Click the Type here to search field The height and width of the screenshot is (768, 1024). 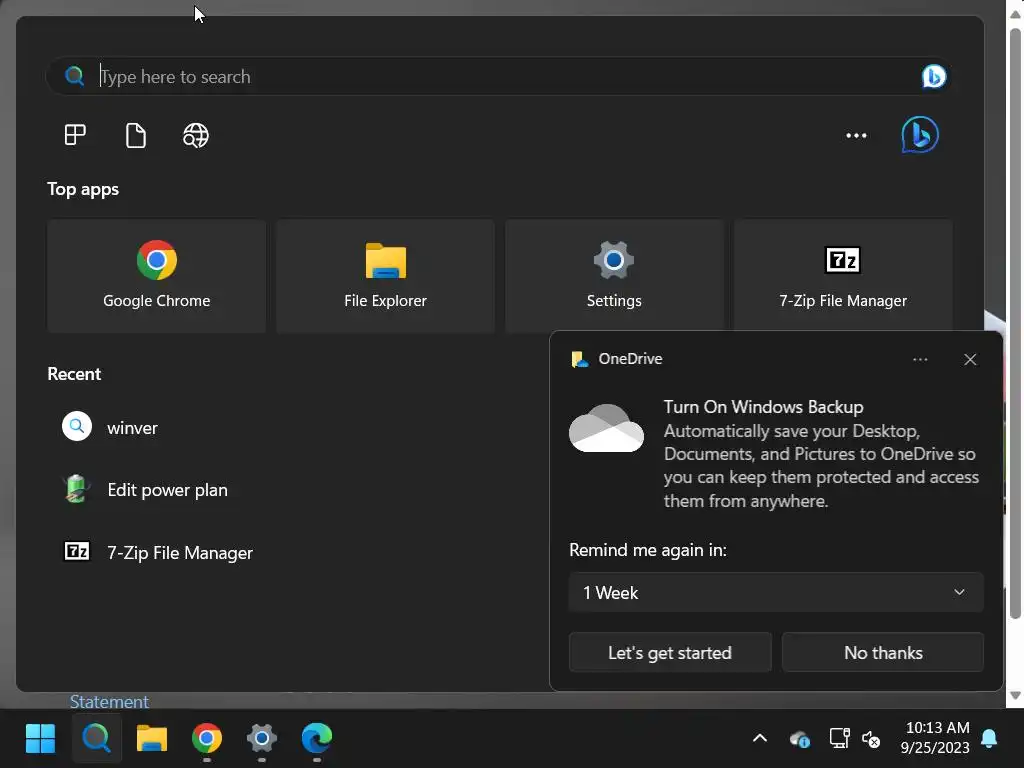pos(498,76)
